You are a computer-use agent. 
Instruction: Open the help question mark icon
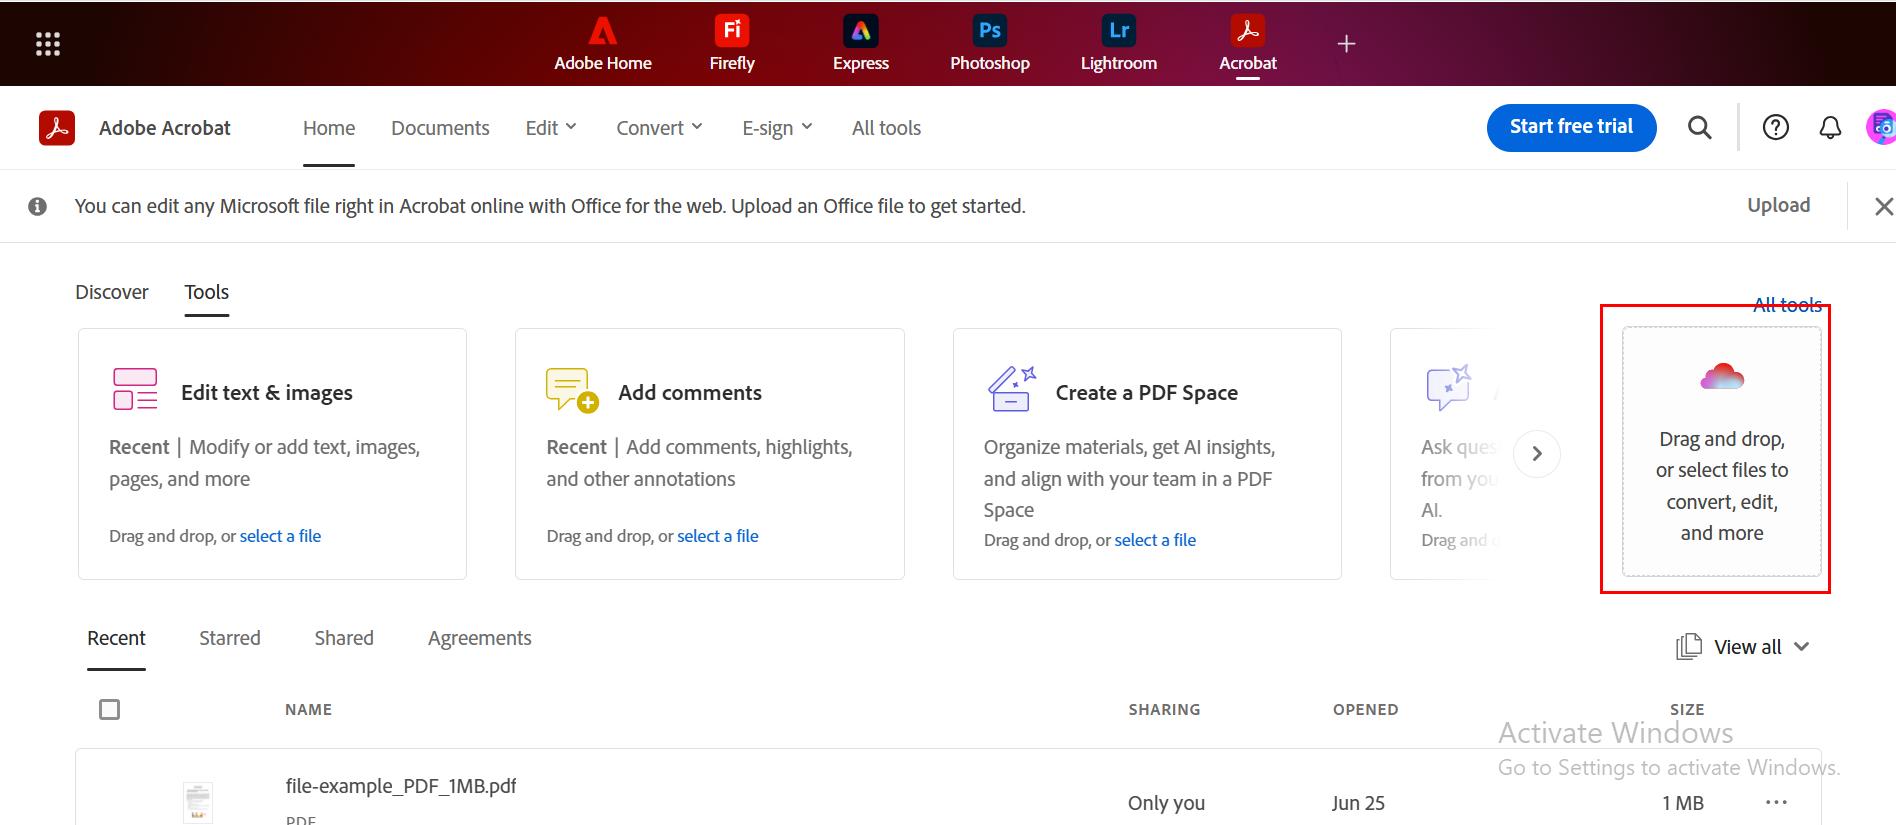pyautogui.click(x=1775, y=127)
